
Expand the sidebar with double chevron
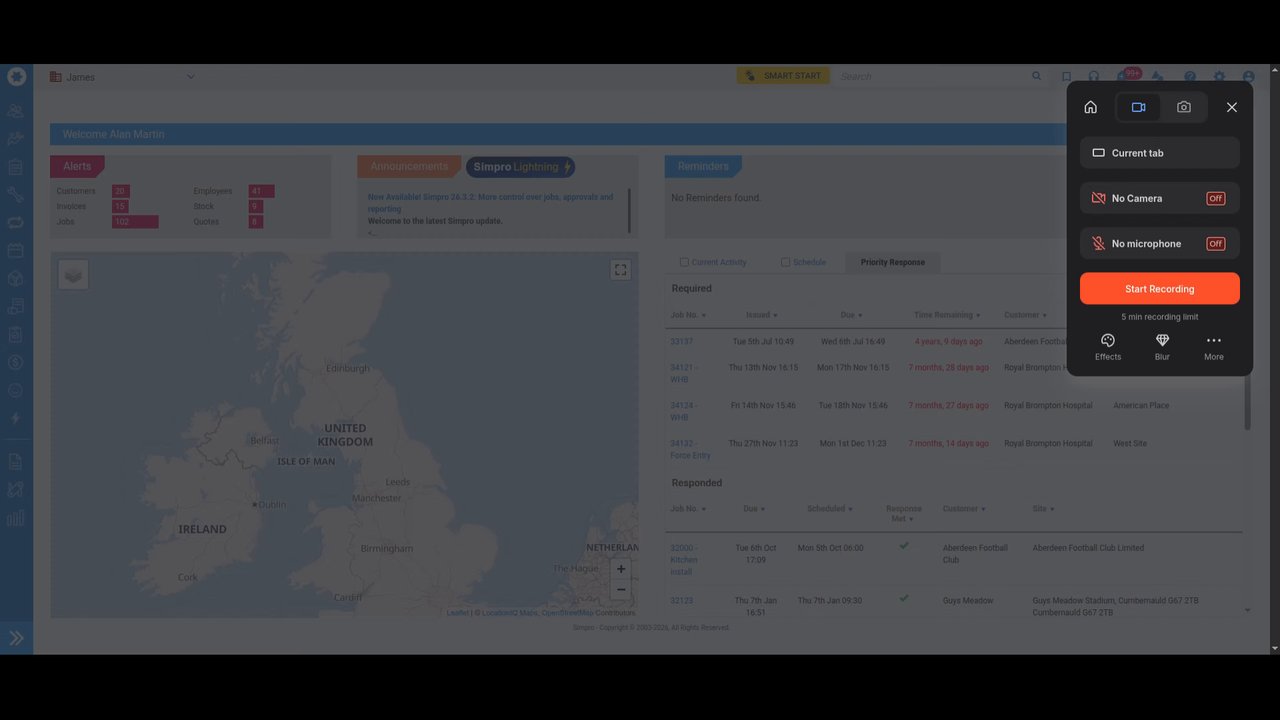(16, 638)
